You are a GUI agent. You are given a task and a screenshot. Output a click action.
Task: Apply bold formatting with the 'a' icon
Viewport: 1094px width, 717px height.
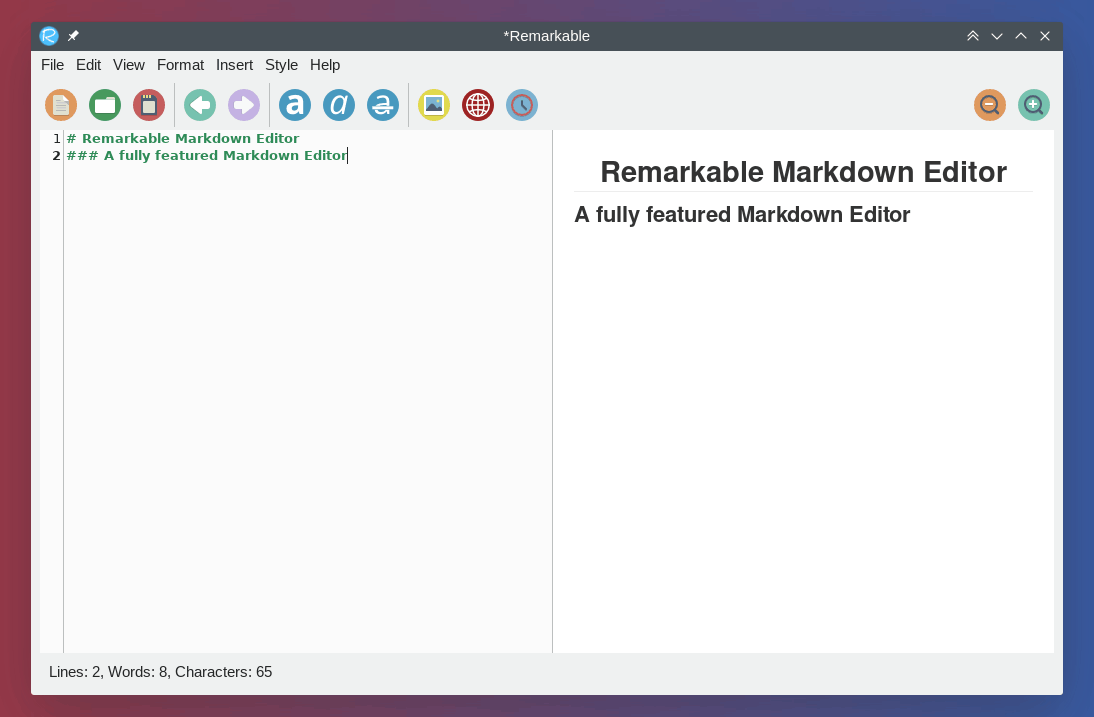295,105
